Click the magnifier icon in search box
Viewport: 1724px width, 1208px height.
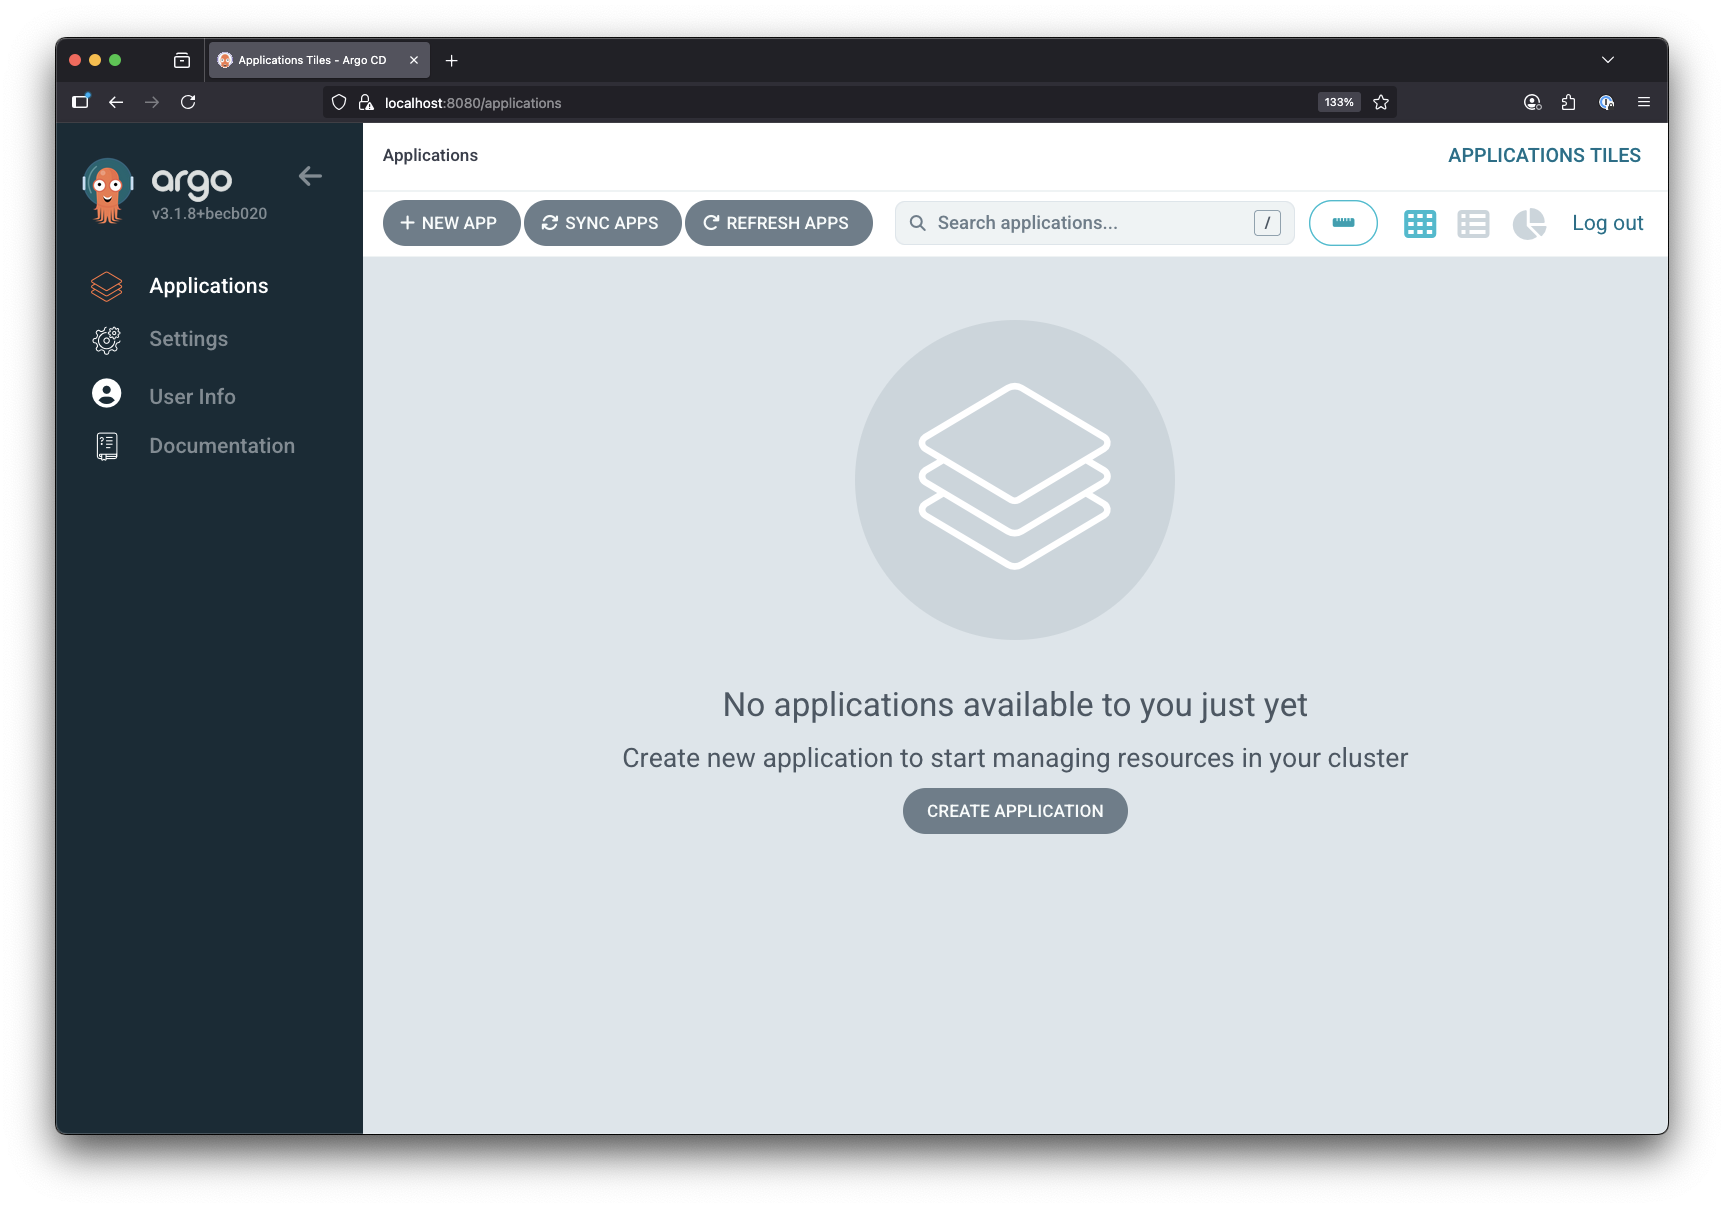917,223
